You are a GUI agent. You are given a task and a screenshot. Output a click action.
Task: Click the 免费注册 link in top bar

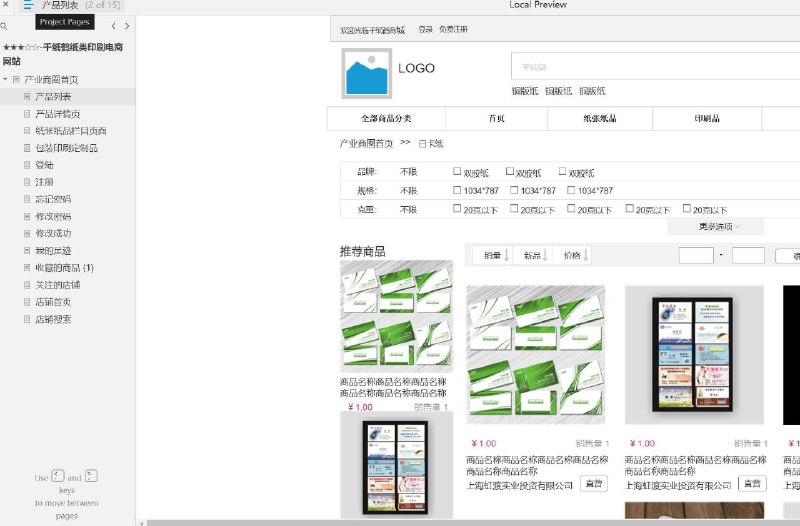(x=453, y=30)
